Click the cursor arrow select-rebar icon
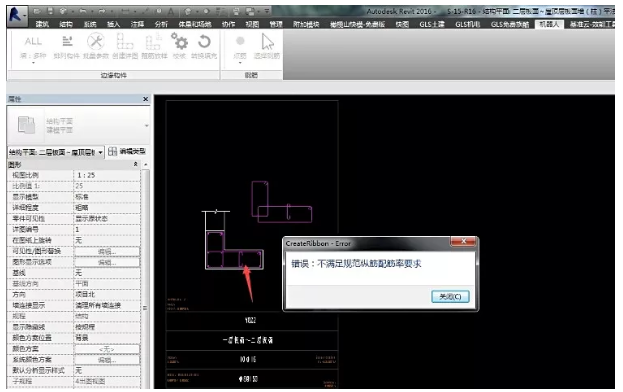The image size is (623, 392). tap(267, 42)
